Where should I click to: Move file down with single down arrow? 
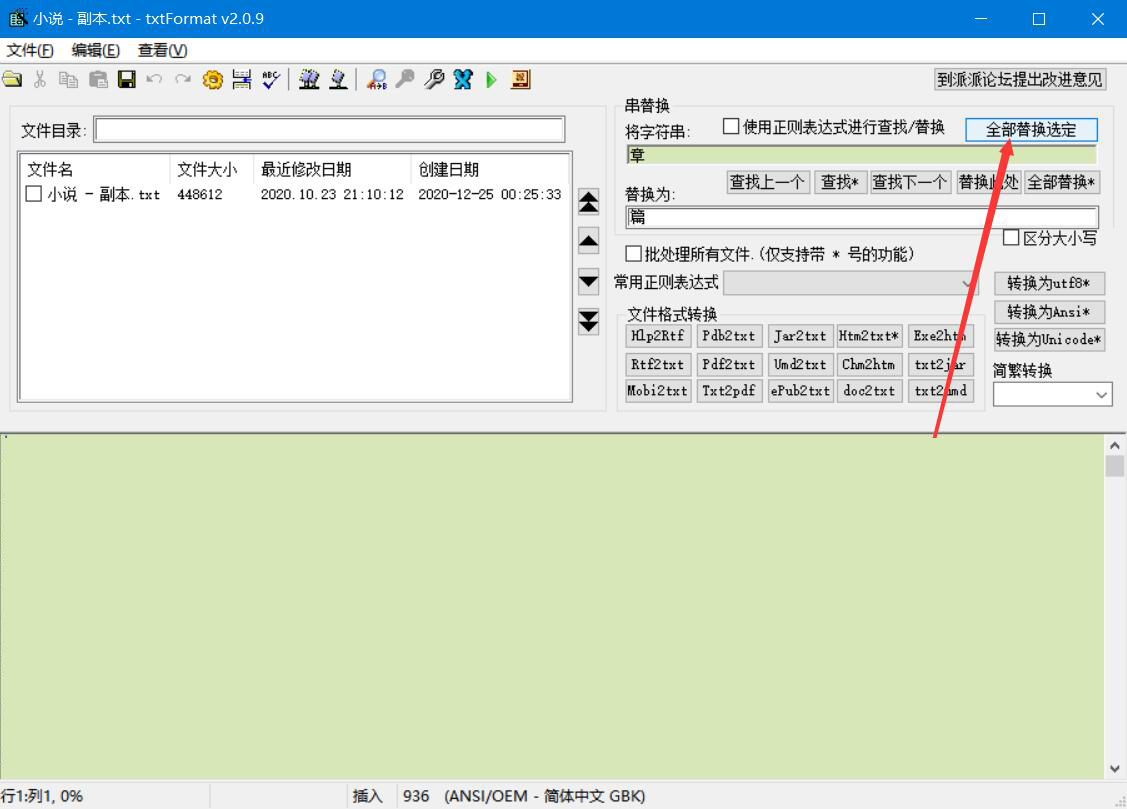pyautogui.click(x=589, y=281)
